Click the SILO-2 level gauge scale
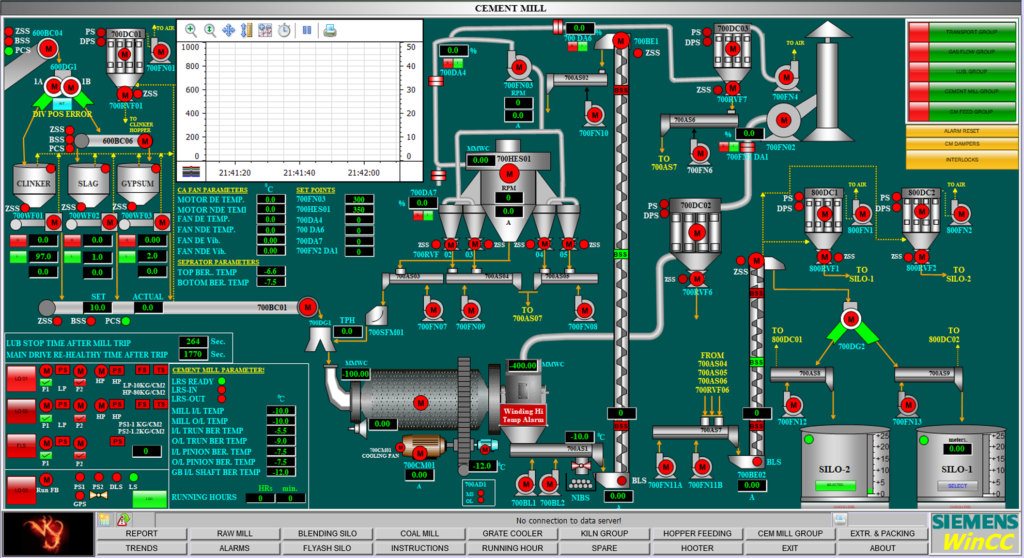This screenshot has width=1024, height=558. 878,465
